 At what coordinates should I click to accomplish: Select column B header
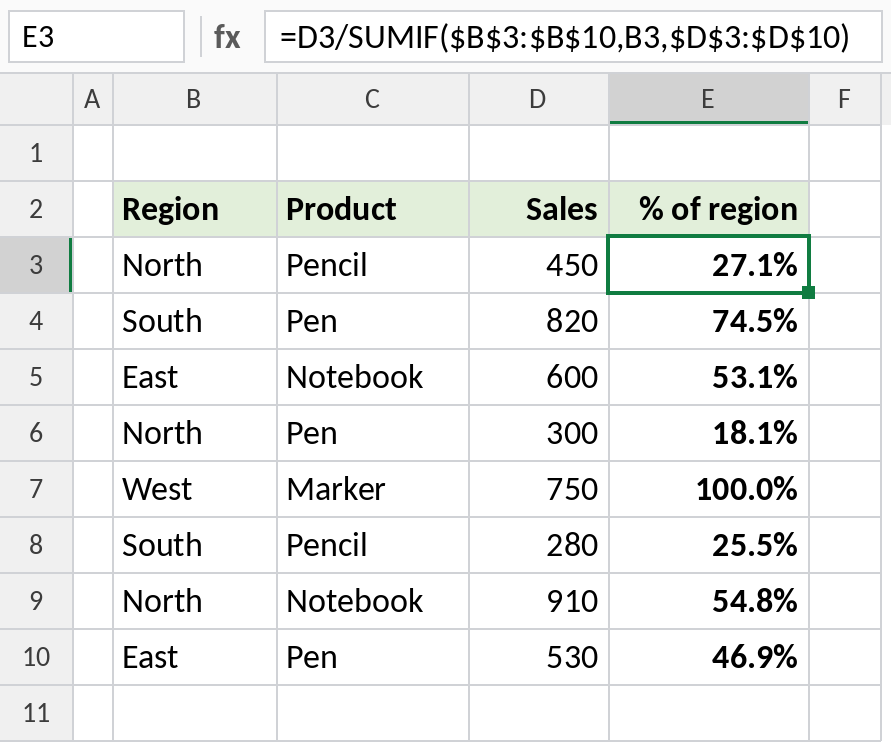click(x=195, y=99)
